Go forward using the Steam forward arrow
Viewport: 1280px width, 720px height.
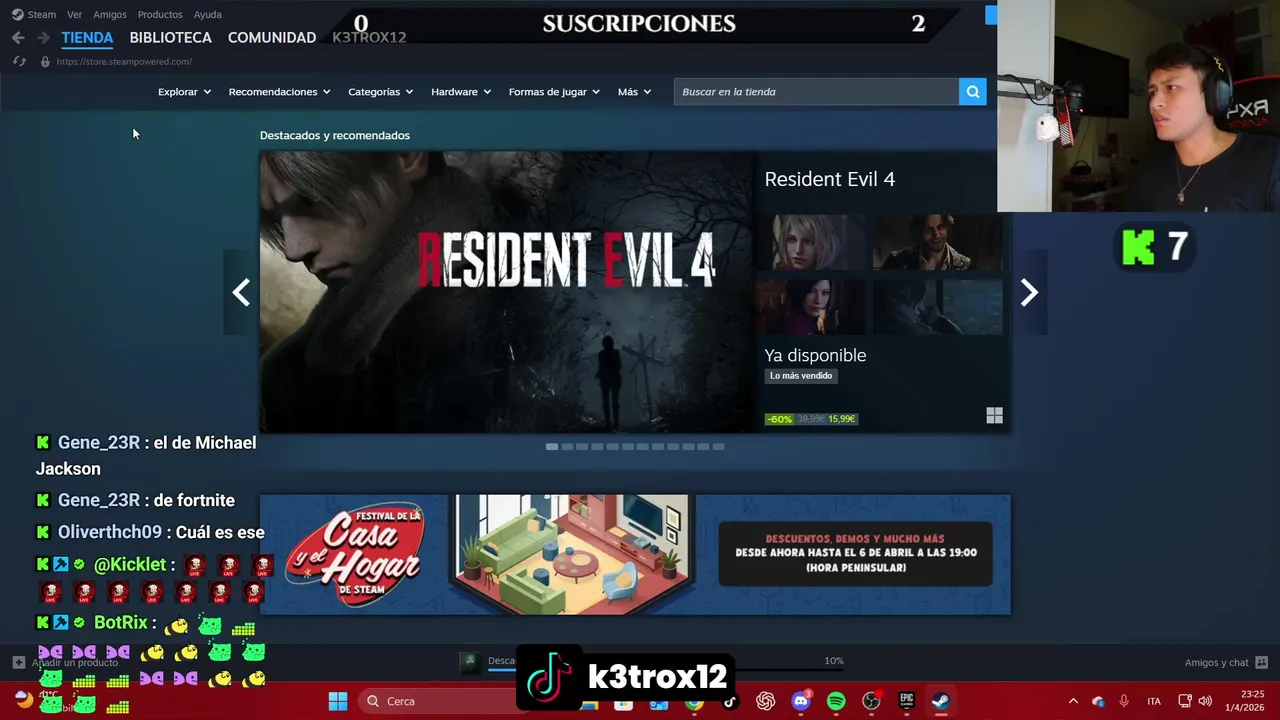[x=43, y=38]
